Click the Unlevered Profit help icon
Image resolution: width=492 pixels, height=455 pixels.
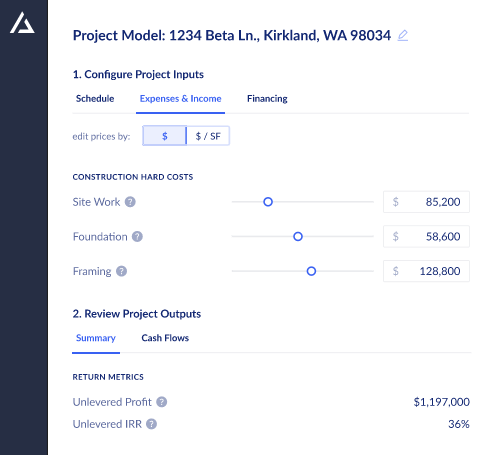(162, 402)
